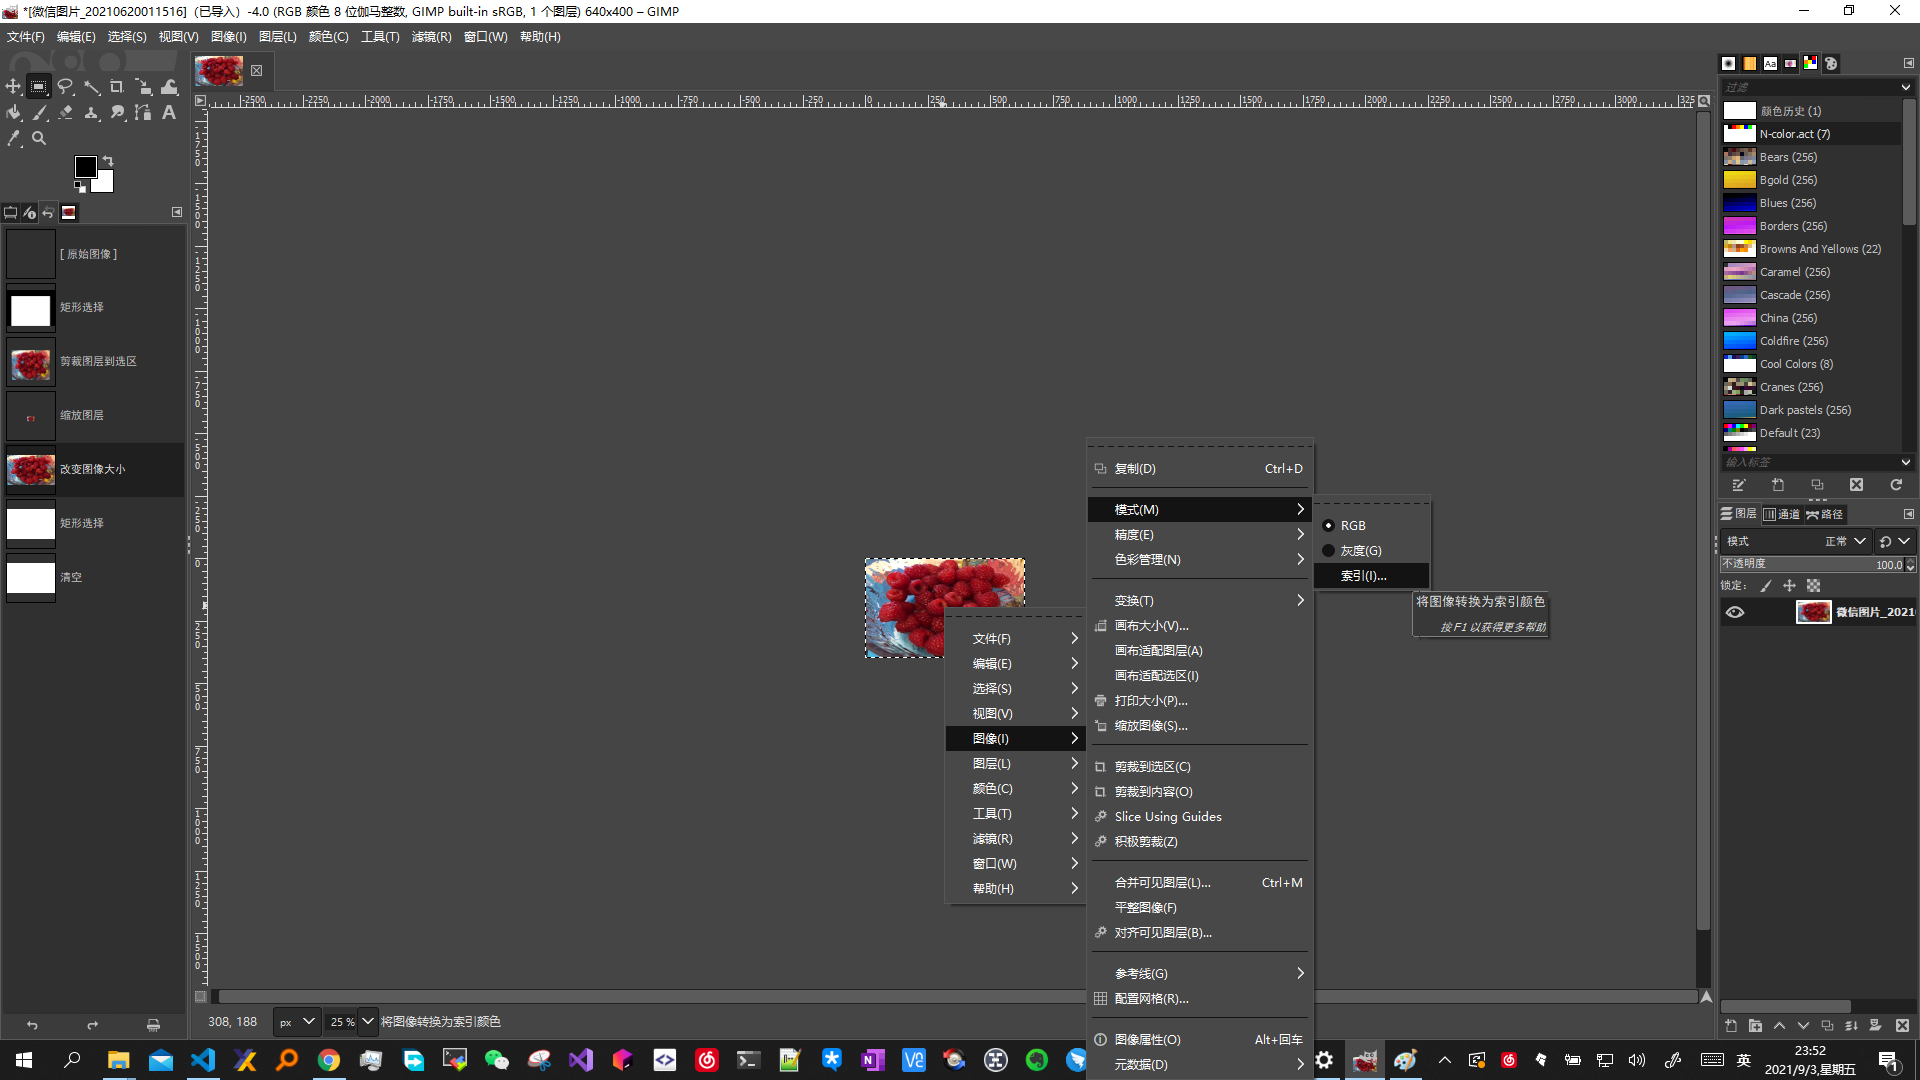Expand the 变换(T) submenu

tap(1200, 600)
